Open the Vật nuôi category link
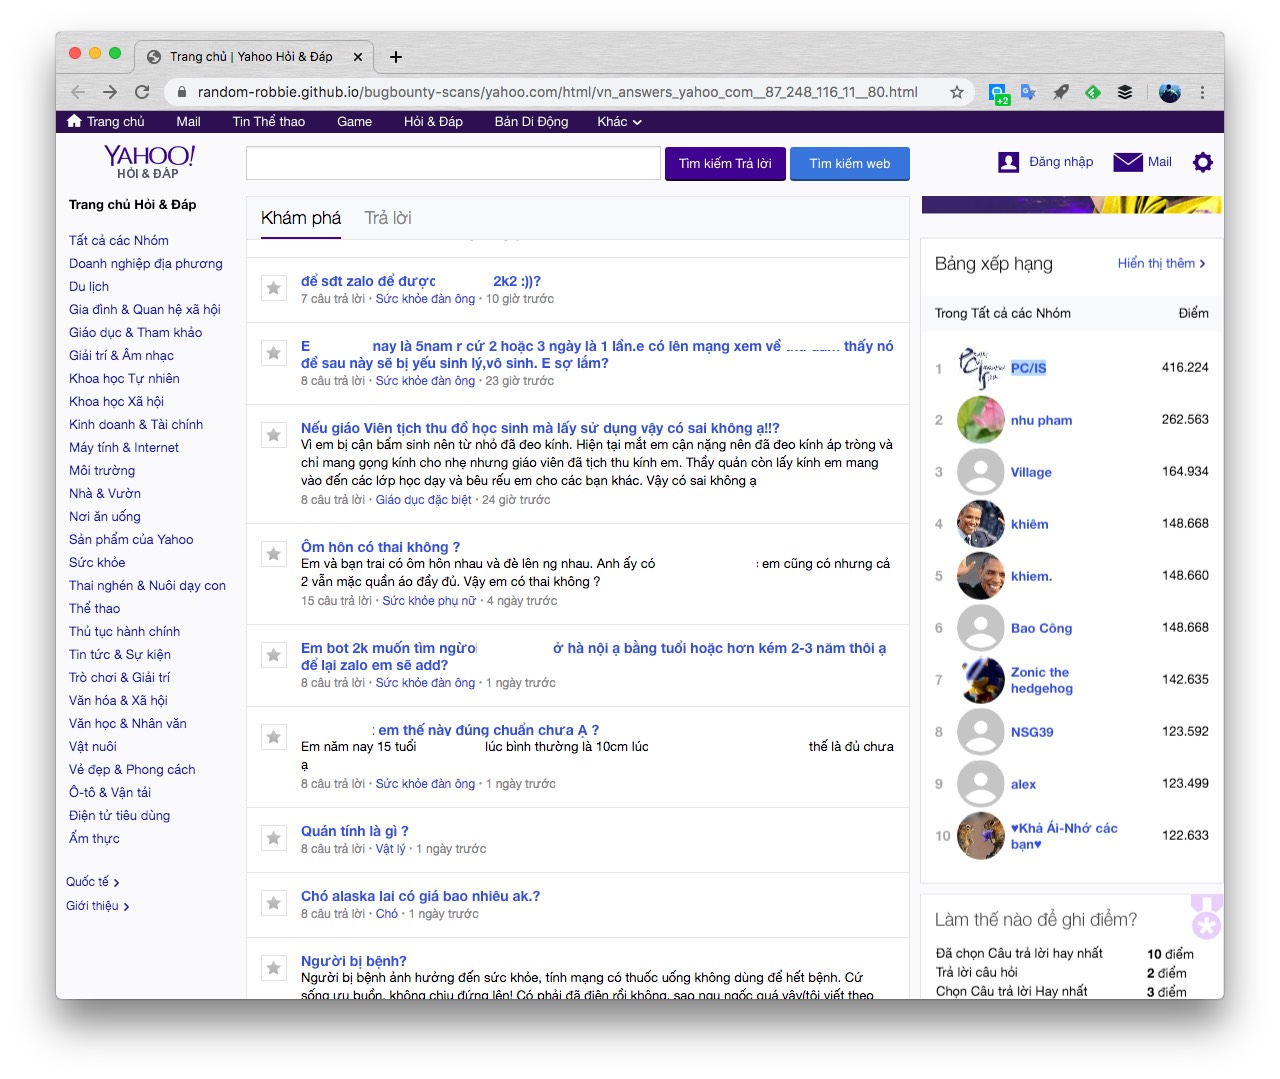Screen dimensions: 1280x1079 (93, 746)
